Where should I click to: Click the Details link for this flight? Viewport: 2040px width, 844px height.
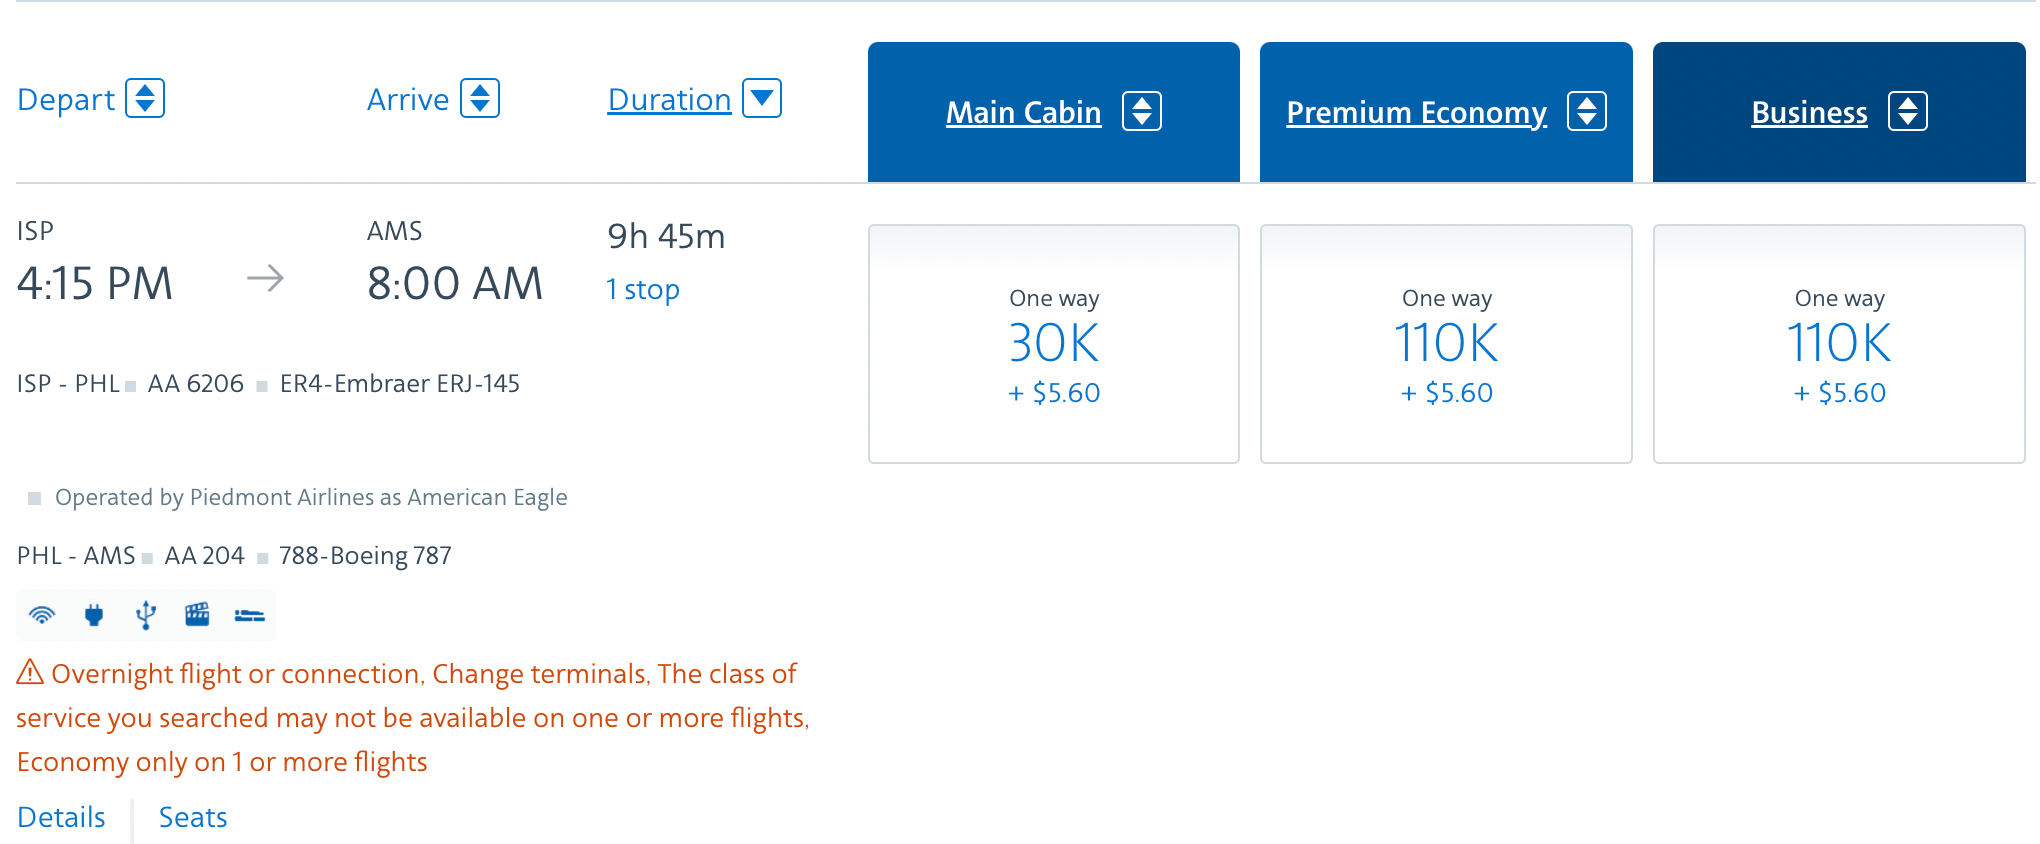(61, 817)
